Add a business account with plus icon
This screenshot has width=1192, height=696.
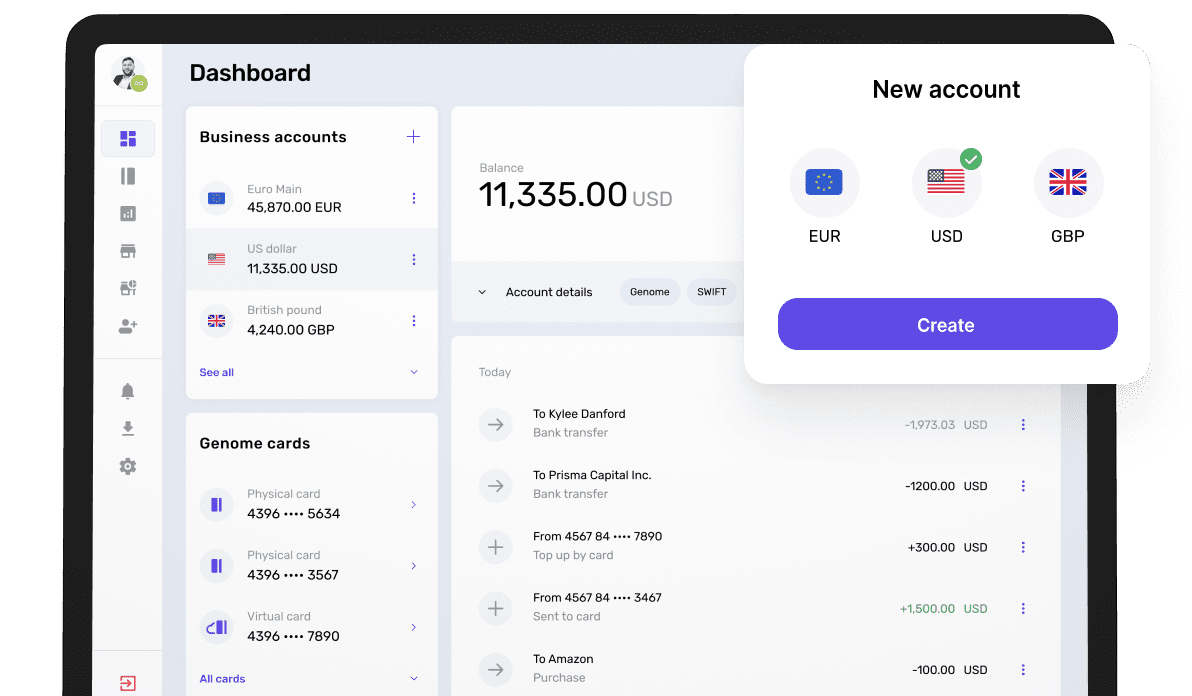(413, 137)
